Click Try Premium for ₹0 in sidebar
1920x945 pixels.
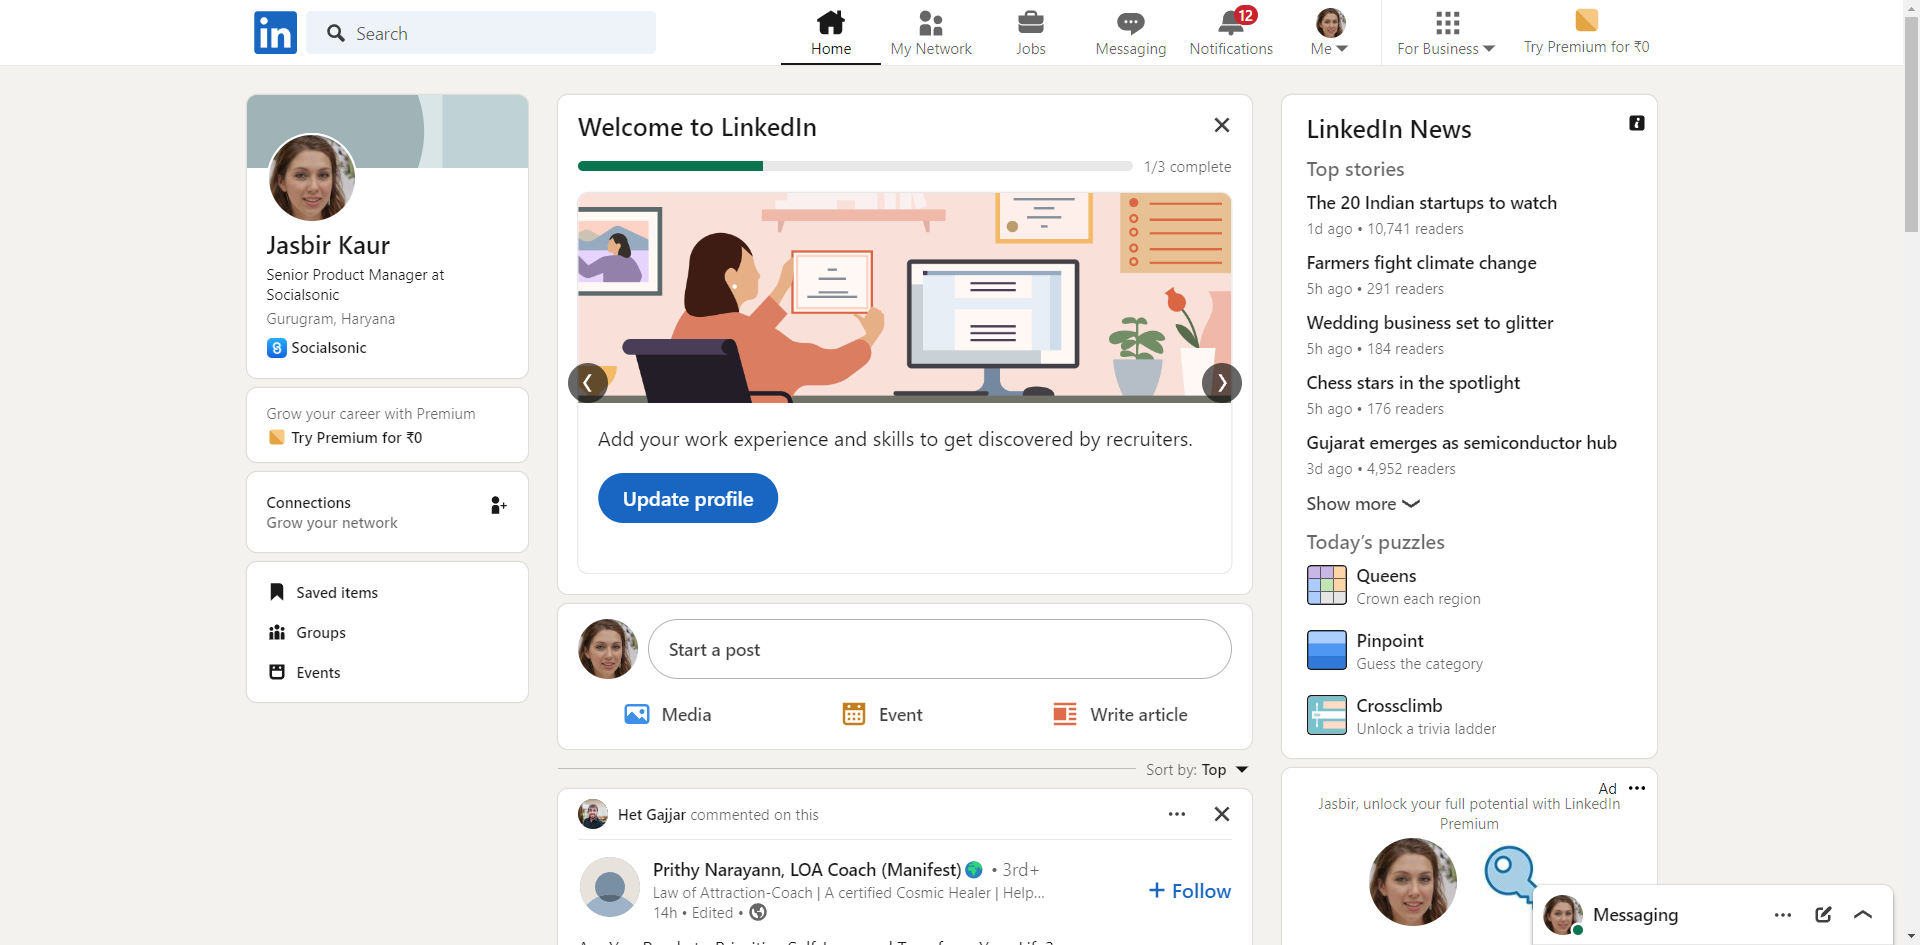[x=345, y=438]
